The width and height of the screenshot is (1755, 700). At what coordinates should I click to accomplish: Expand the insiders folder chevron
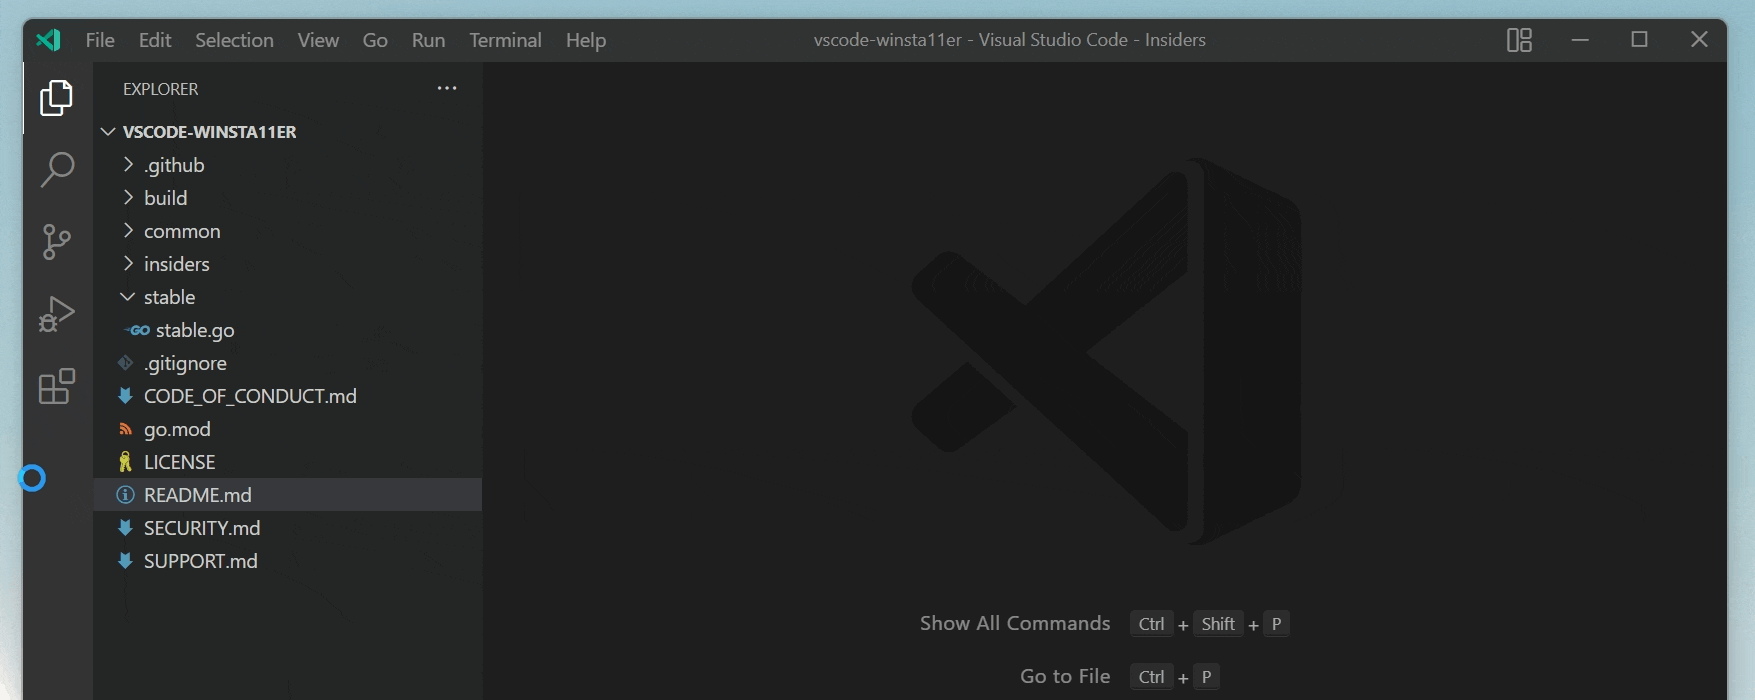tap(128, 264)
